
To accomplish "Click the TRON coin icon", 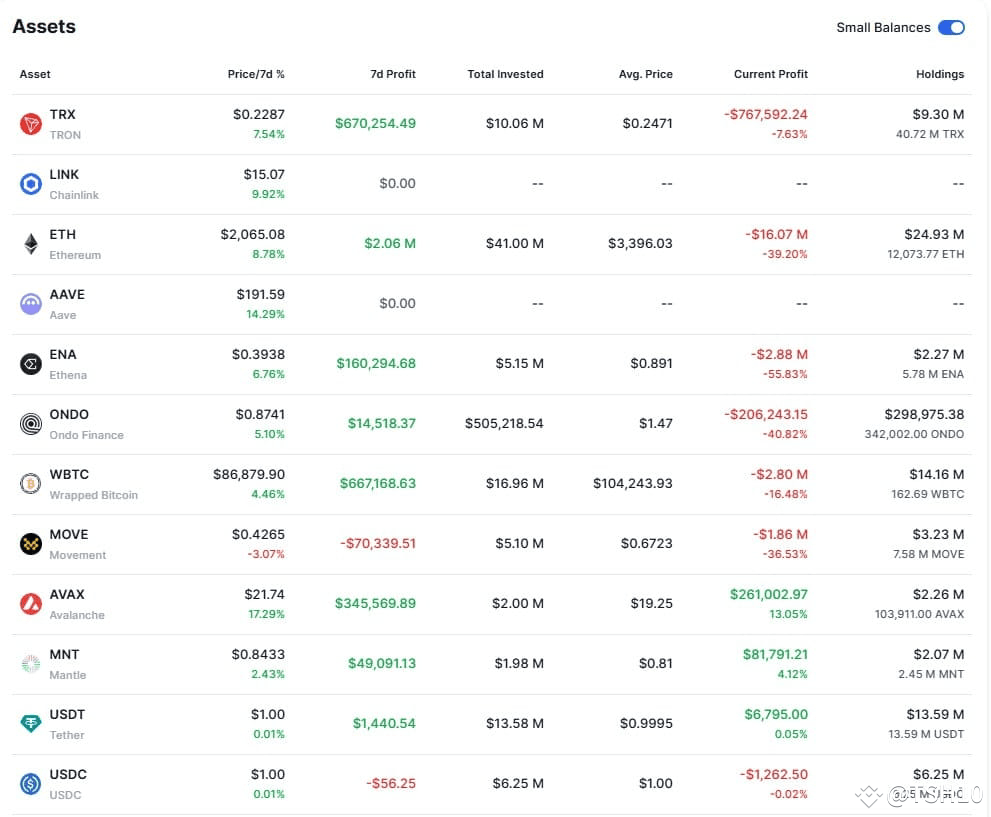I will 30,124.
